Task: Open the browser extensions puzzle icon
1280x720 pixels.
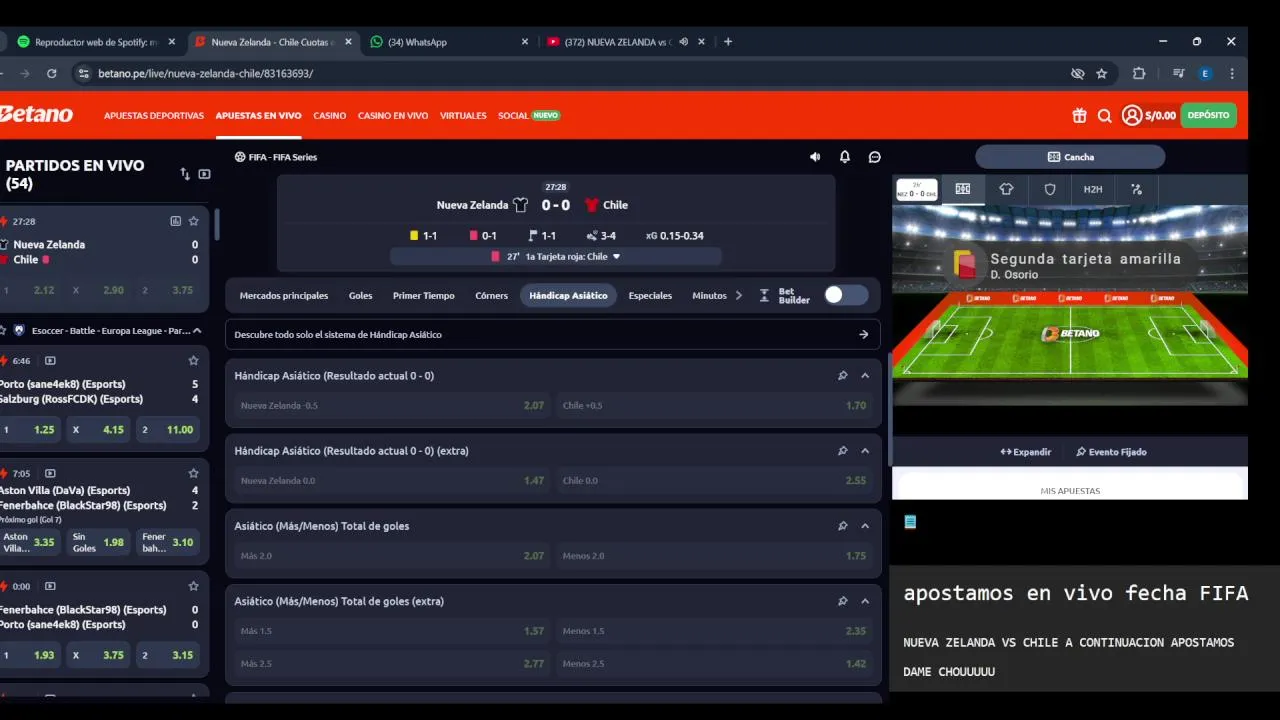Action: pyautogui.click(x=1139, y=73)
